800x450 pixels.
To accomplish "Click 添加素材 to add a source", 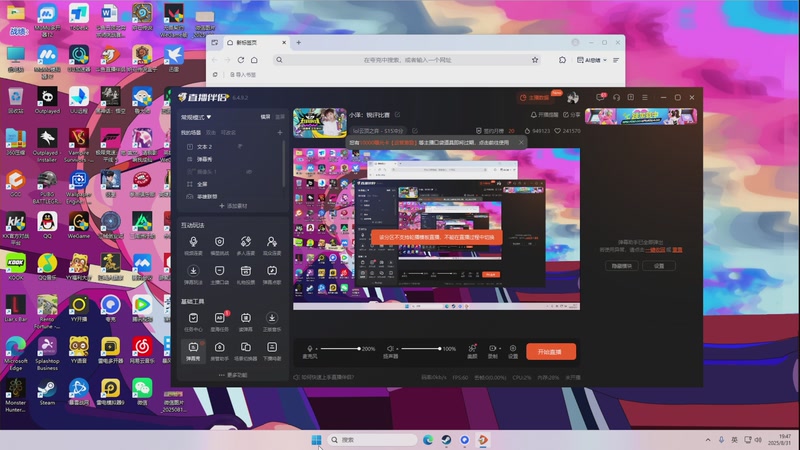I will pos(233,206).
